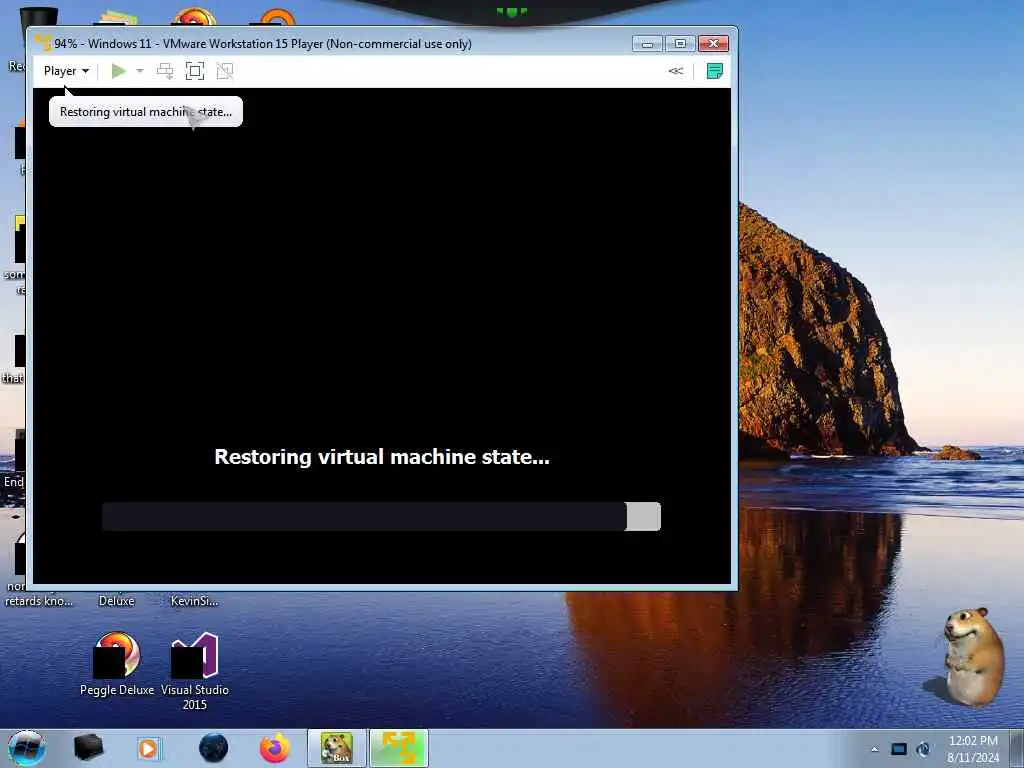
Task: Click the Unity mode toolbar icon
Action: (x=225, y=71)
